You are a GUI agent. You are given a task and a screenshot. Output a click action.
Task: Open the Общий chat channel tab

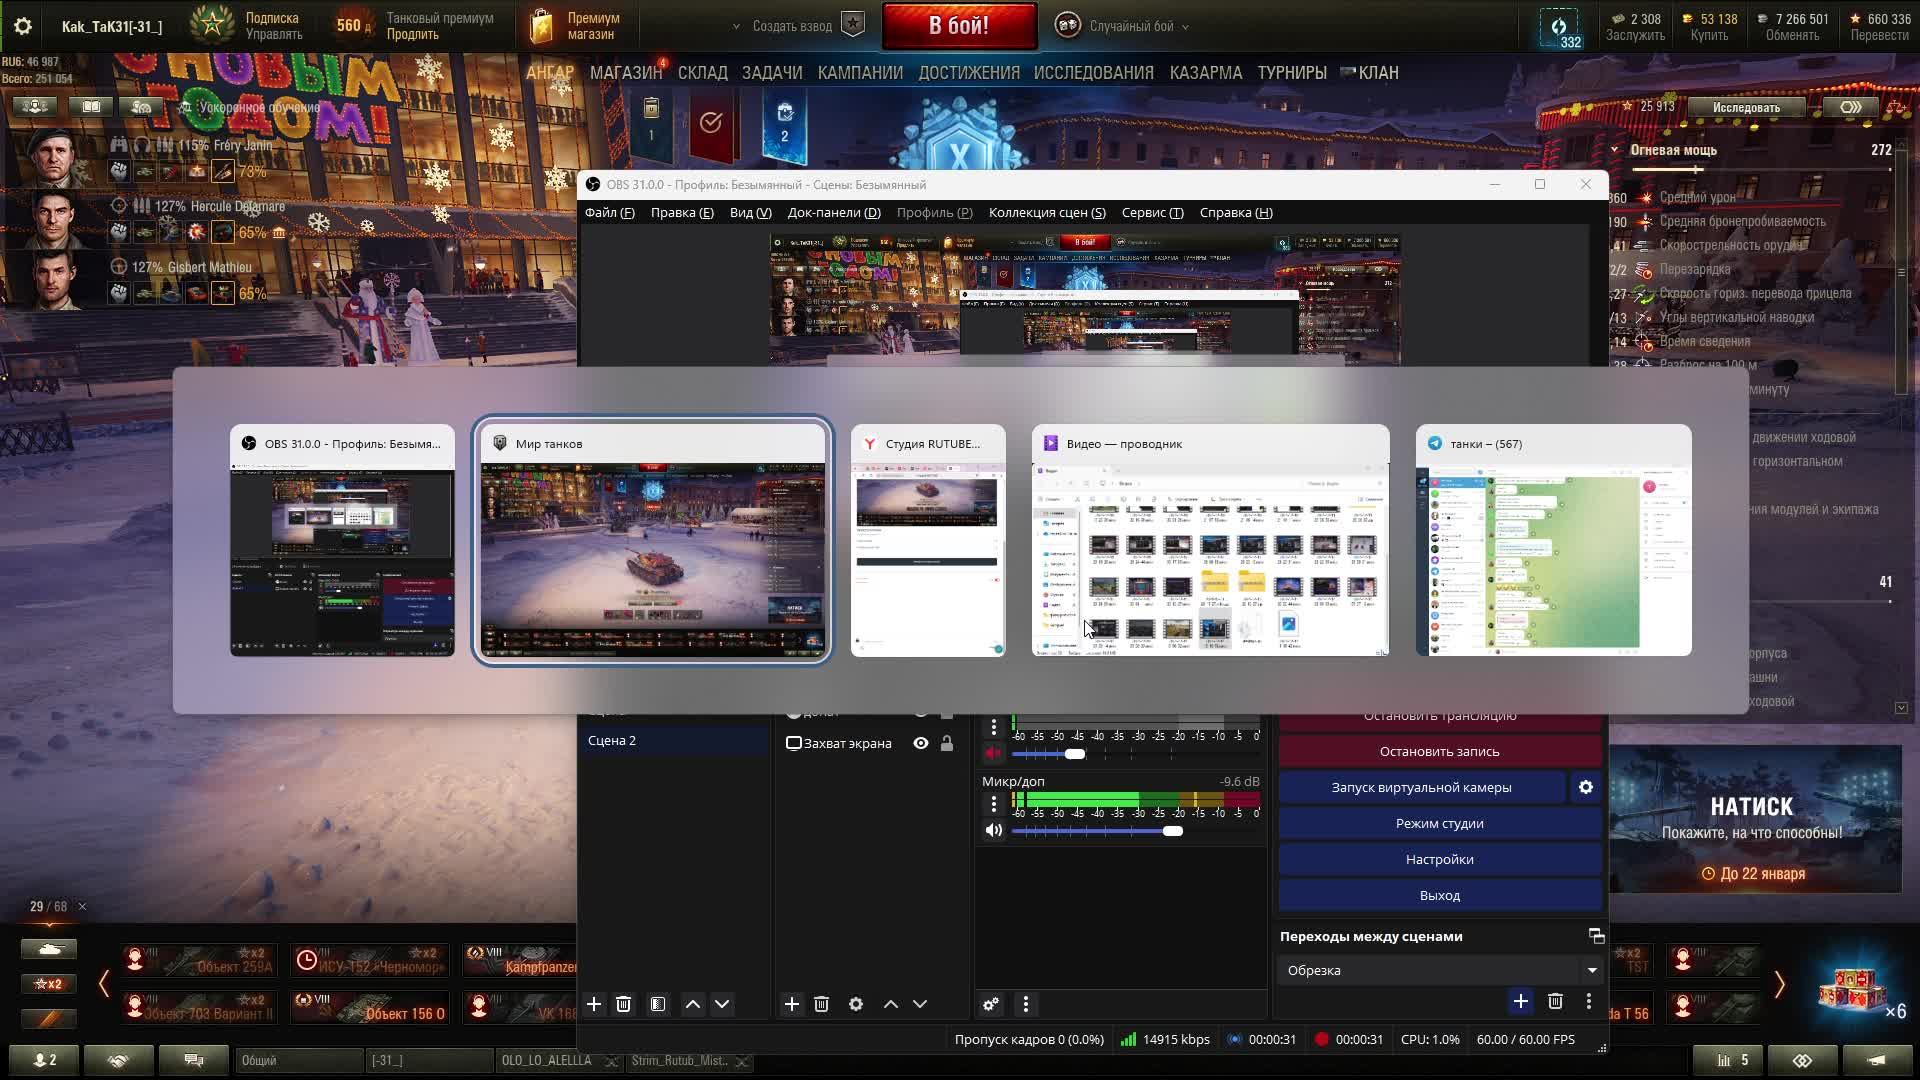coord(298,1060)
